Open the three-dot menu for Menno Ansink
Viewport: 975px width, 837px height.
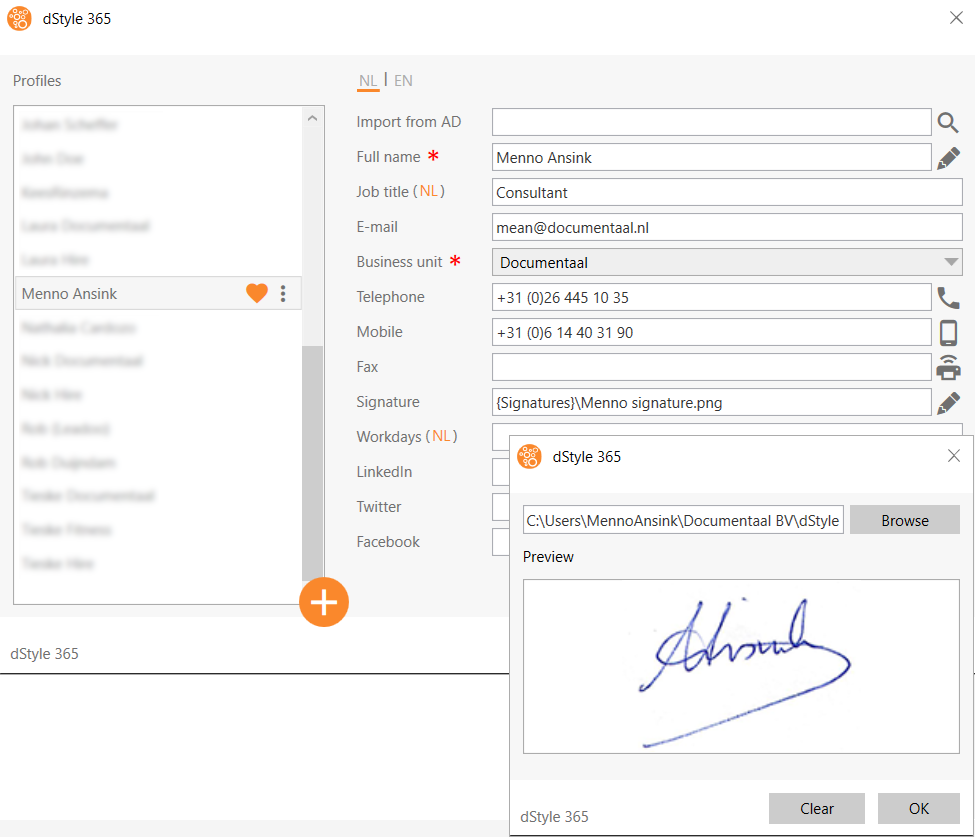[x=283, y=294]
